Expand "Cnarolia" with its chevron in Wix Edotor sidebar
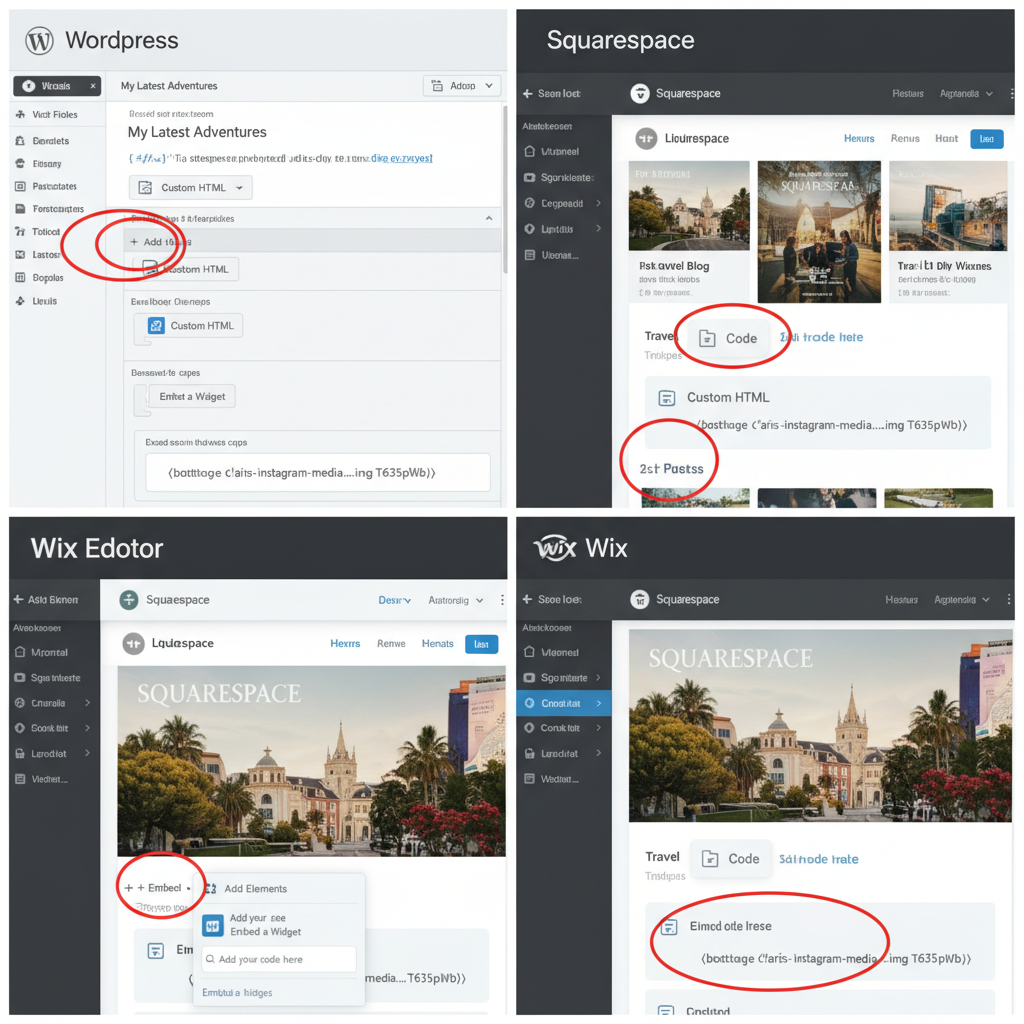The width and height of the screenshot is (1024, 1024). (x=88, y=703)
